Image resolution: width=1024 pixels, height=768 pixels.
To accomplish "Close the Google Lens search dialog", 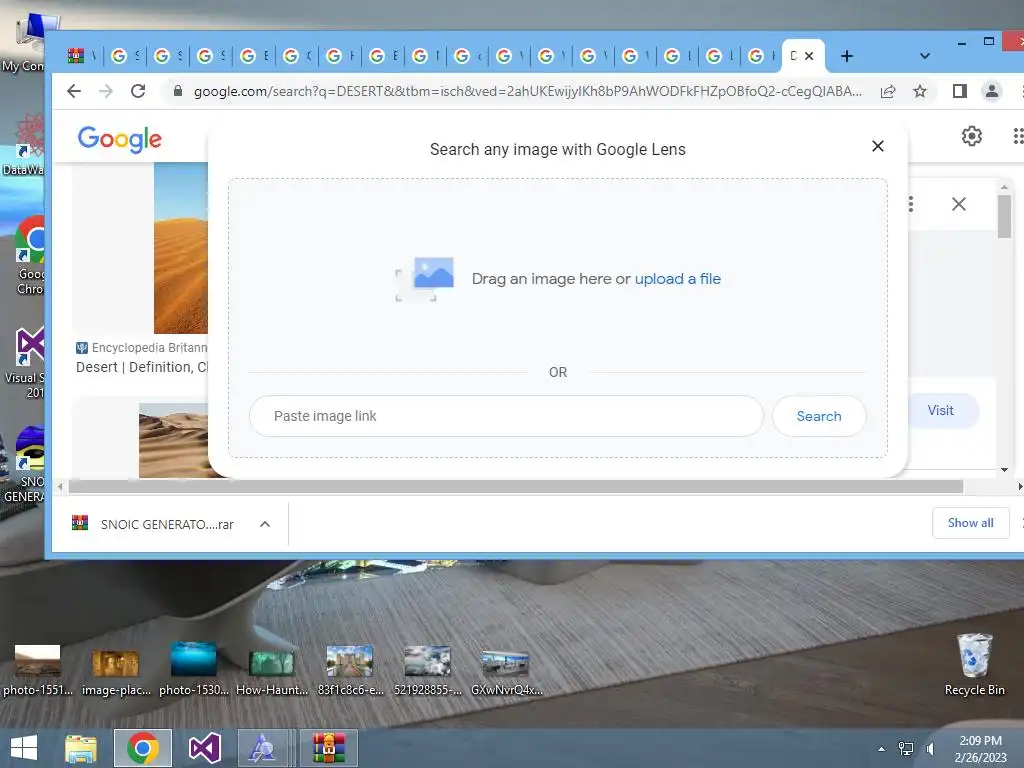I will click(878, 146).
